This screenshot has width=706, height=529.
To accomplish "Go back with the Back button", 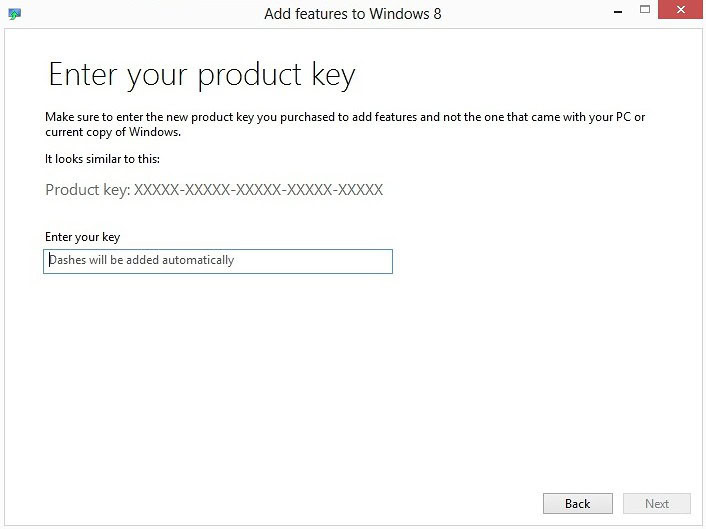I will click(x=578, y=503).
